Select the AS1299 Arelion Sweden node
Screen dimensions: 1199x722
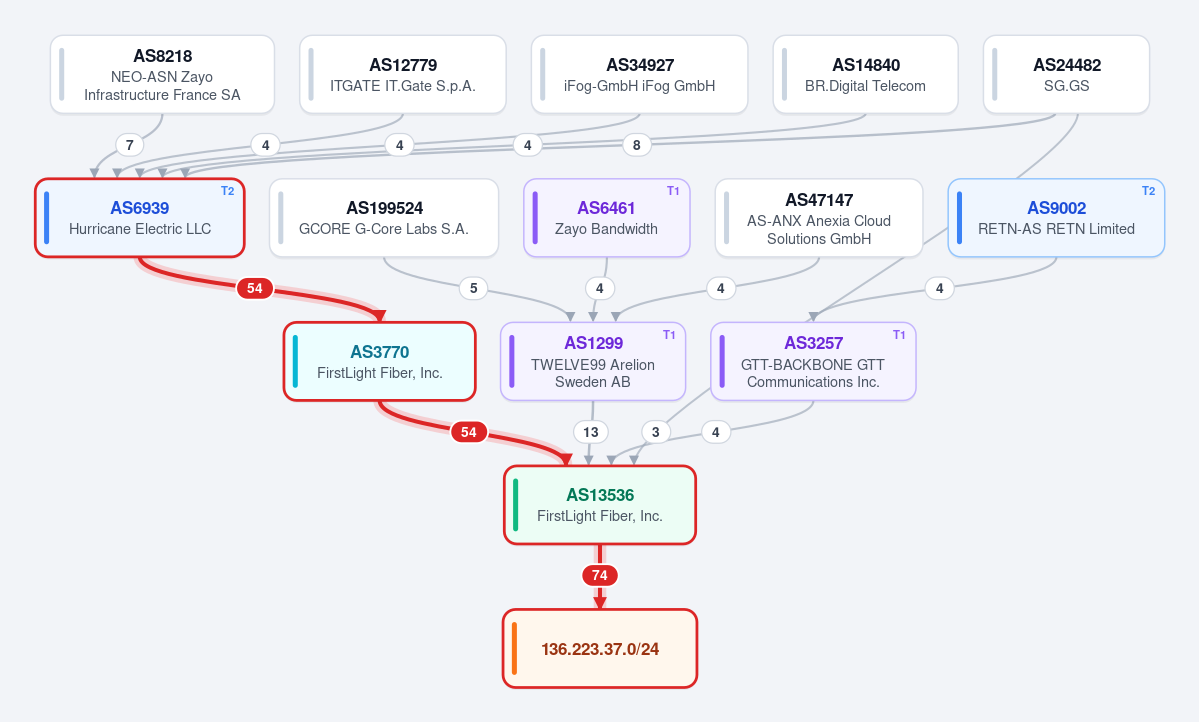point(593,362)
